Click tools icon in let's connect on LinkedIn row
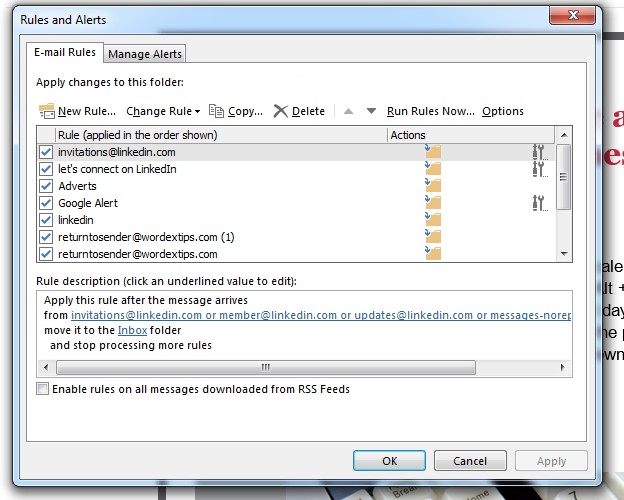Image resolution: width=624 pixels, height=500 pixels. tap(540, 169)
